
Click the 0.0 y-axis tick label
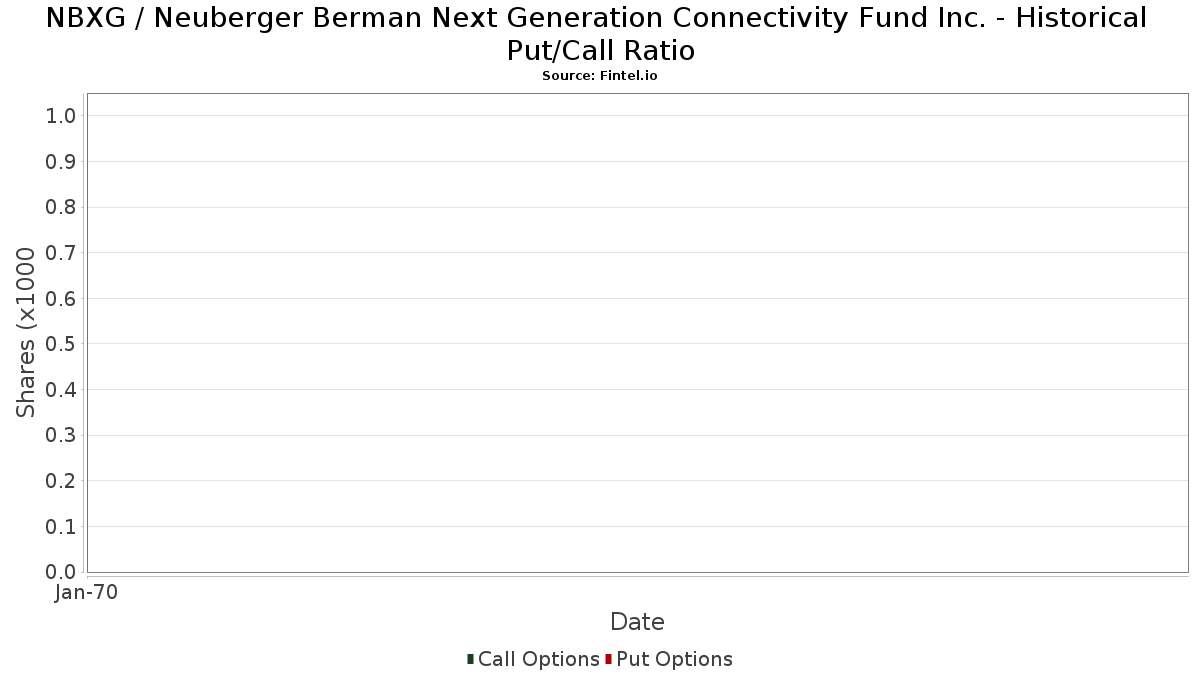[x=61, y=572]
